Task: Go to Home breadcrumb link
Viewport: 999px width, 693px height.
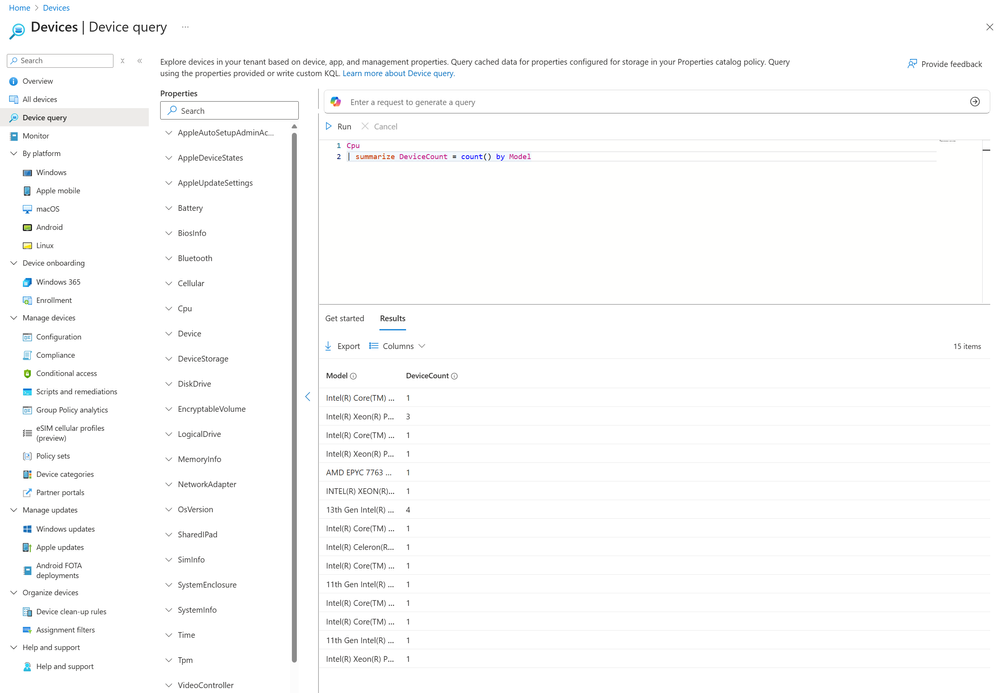Action: coord(19,8)
